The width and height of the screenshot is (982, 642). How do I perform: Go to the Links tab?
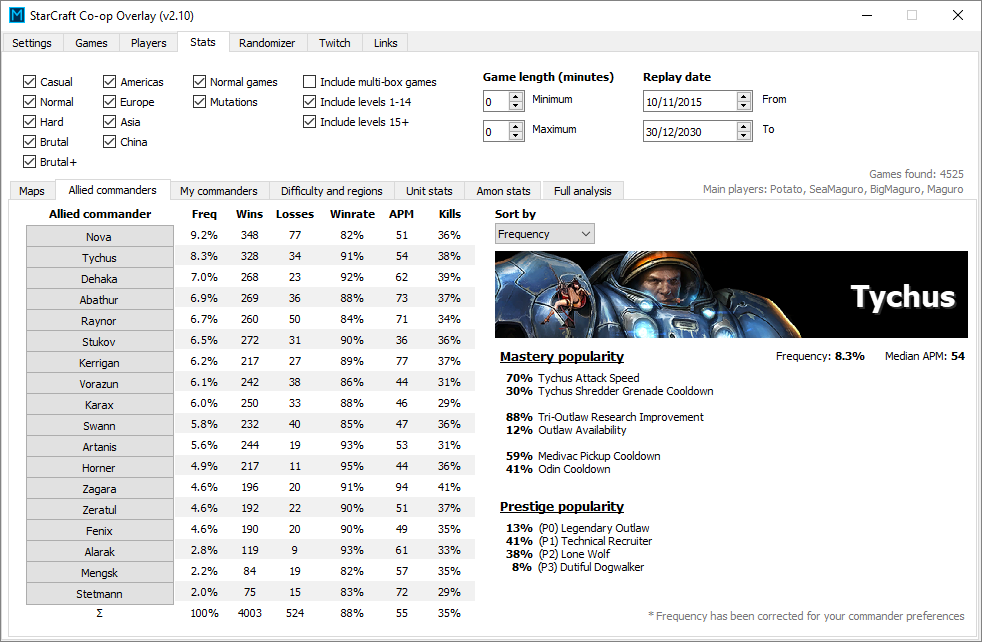385,43
